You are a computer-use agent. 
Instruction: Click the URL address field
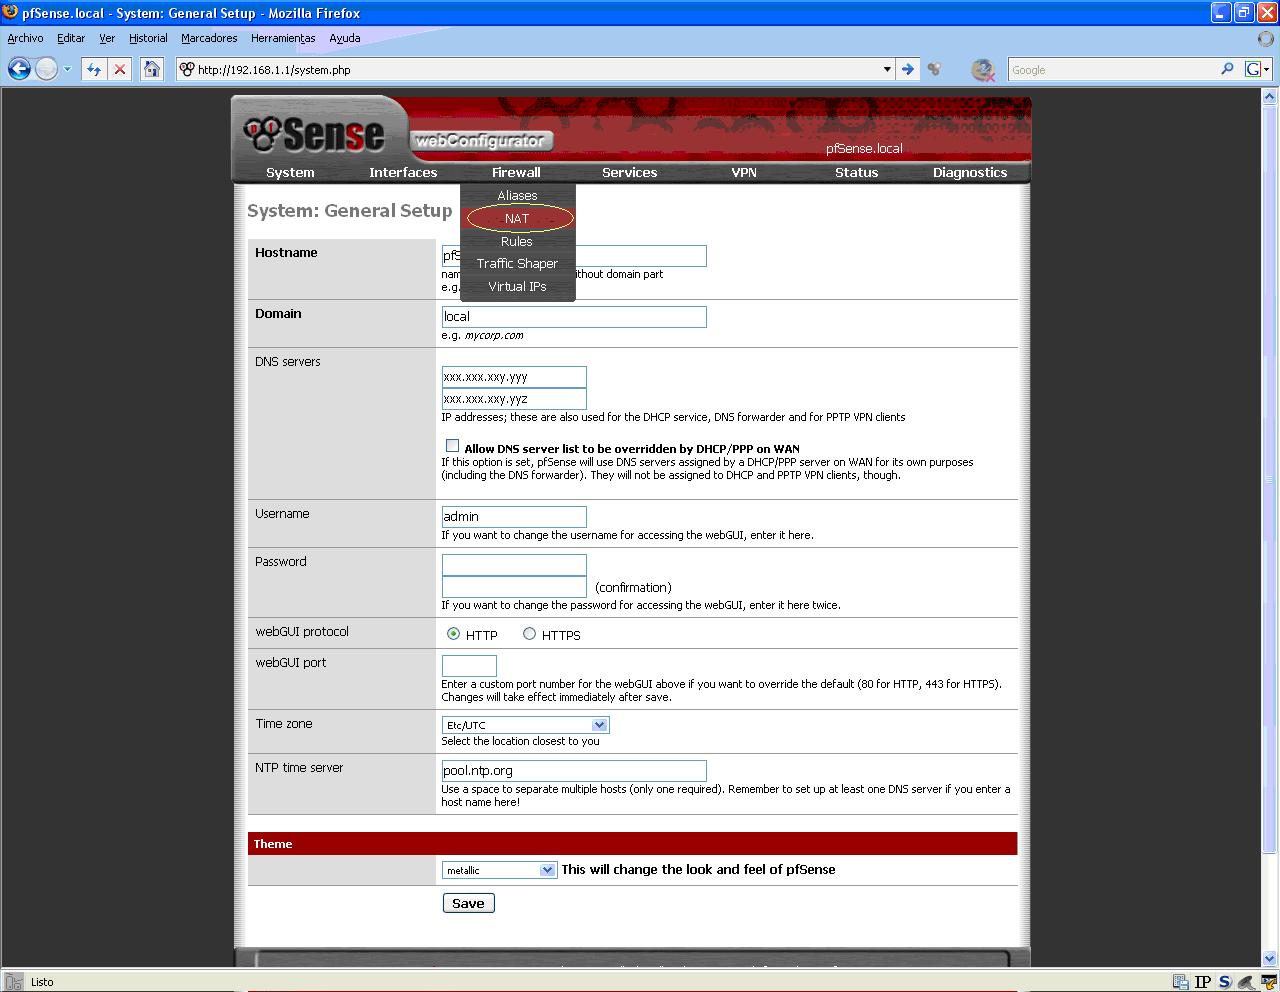pyautogui.click(x=537, y=70)
